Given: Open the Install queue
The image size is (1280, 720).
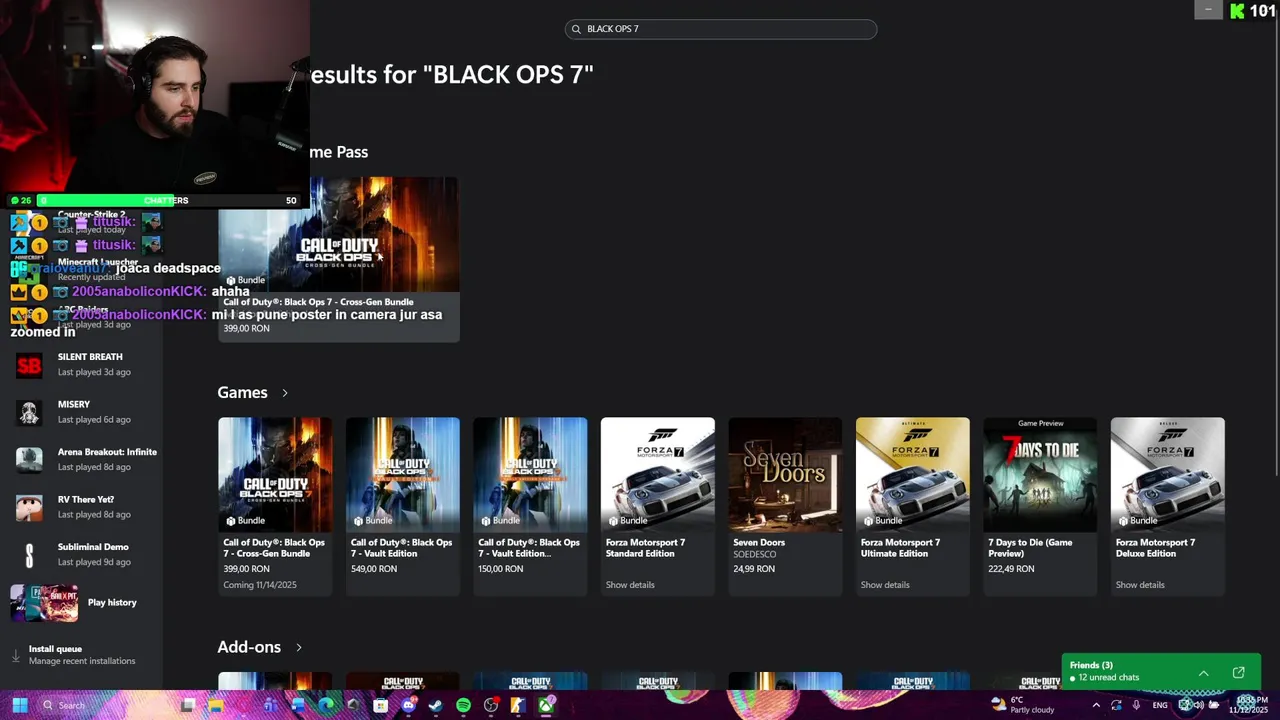Looking at the screenshot, I should coord(82,655).
